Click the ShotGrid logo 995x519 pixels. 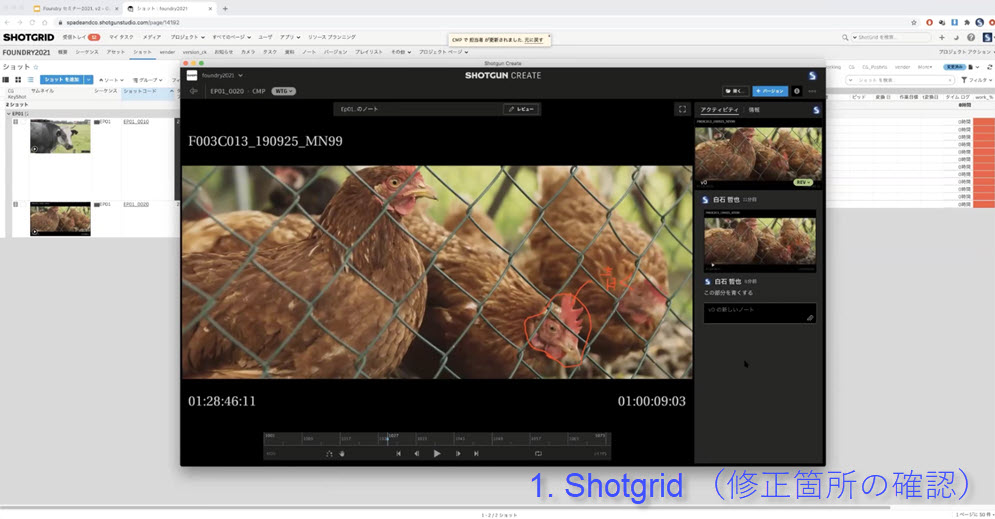pyautogui.click(x=29, y=37)
